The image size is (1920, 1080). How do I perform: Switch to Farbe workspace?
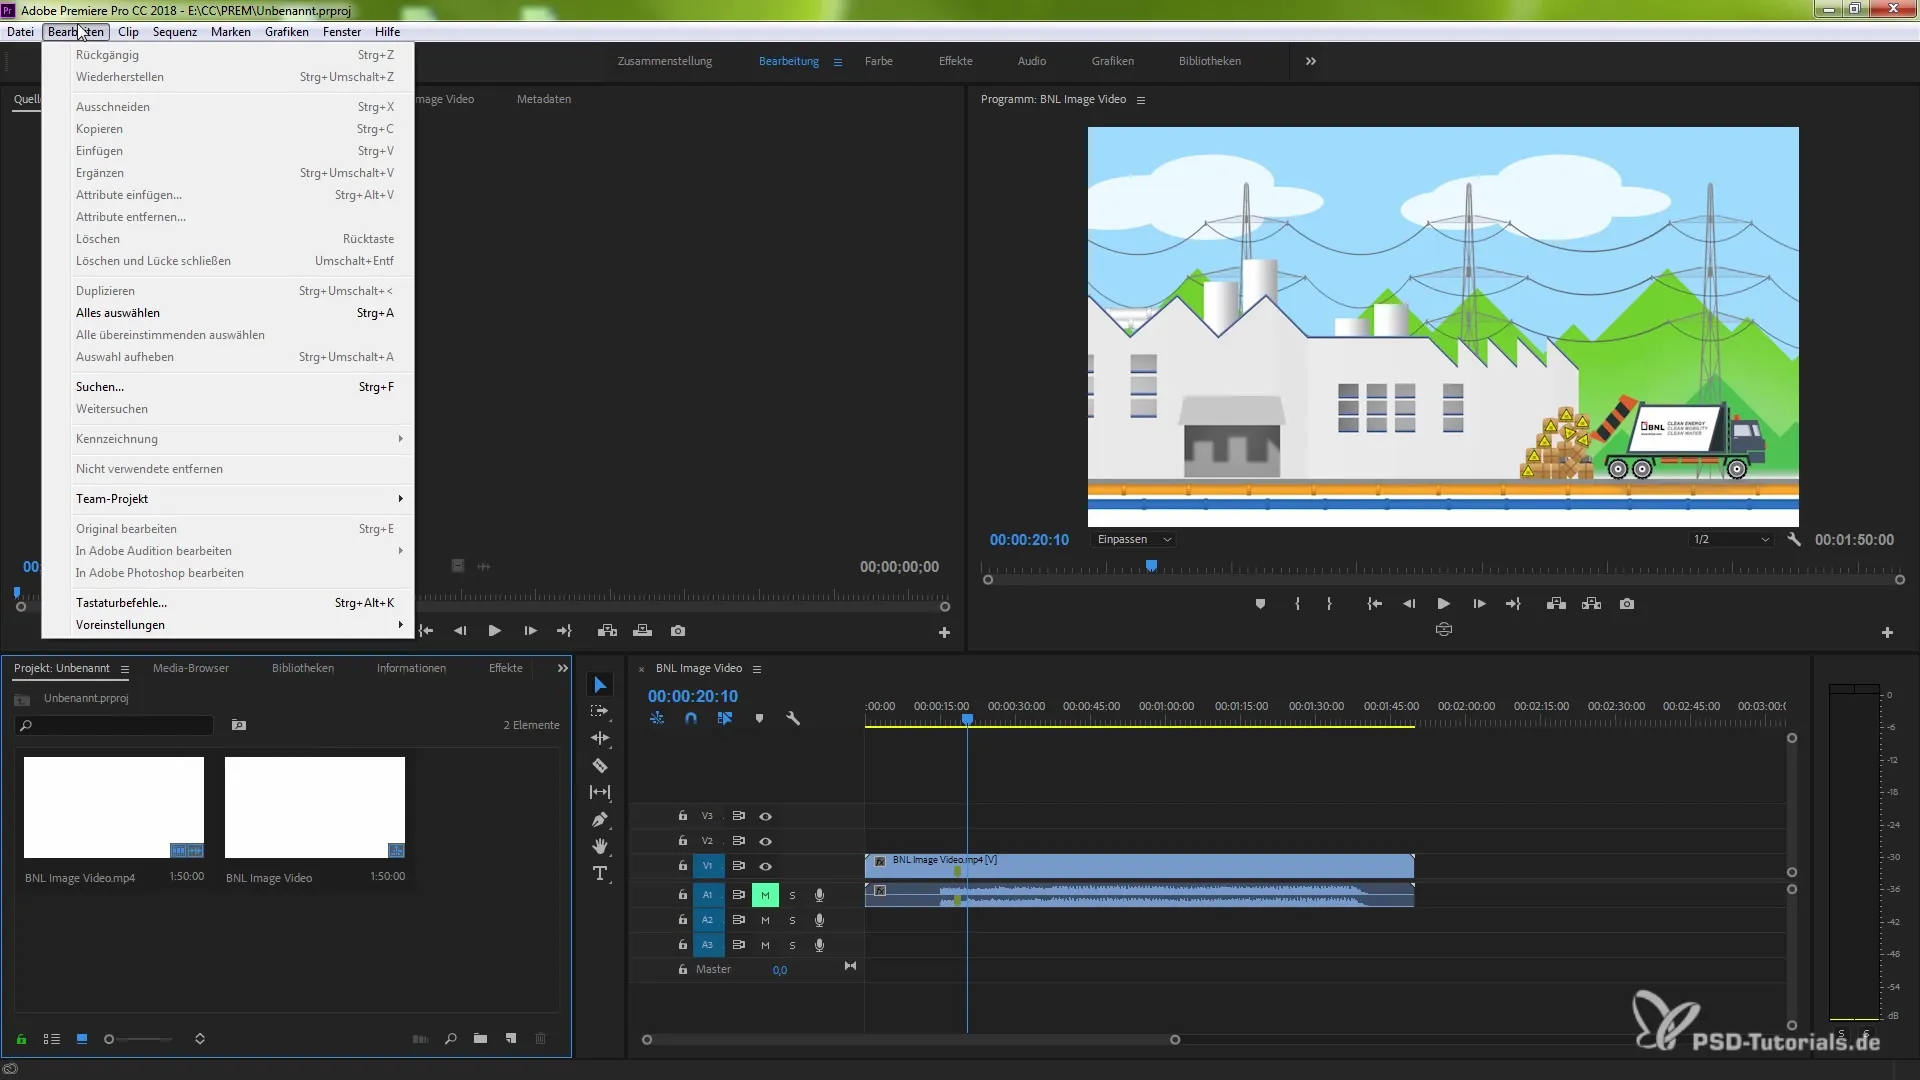click(878, 61)
